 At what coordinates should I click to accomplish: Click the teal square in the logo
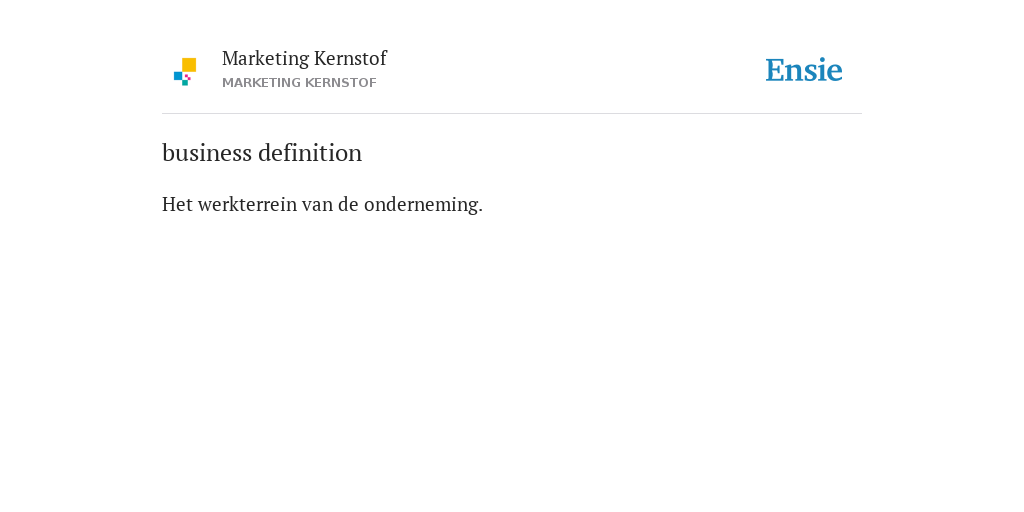[185, 83]
